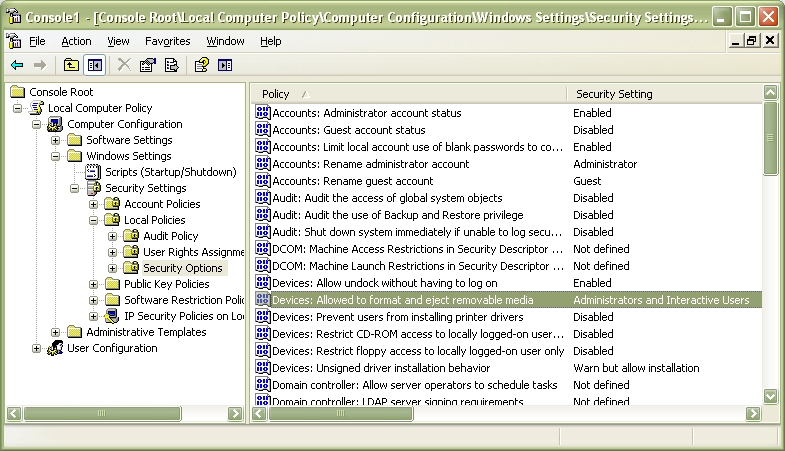Click the Local Computer Policy tree icon

pos(37,108)
